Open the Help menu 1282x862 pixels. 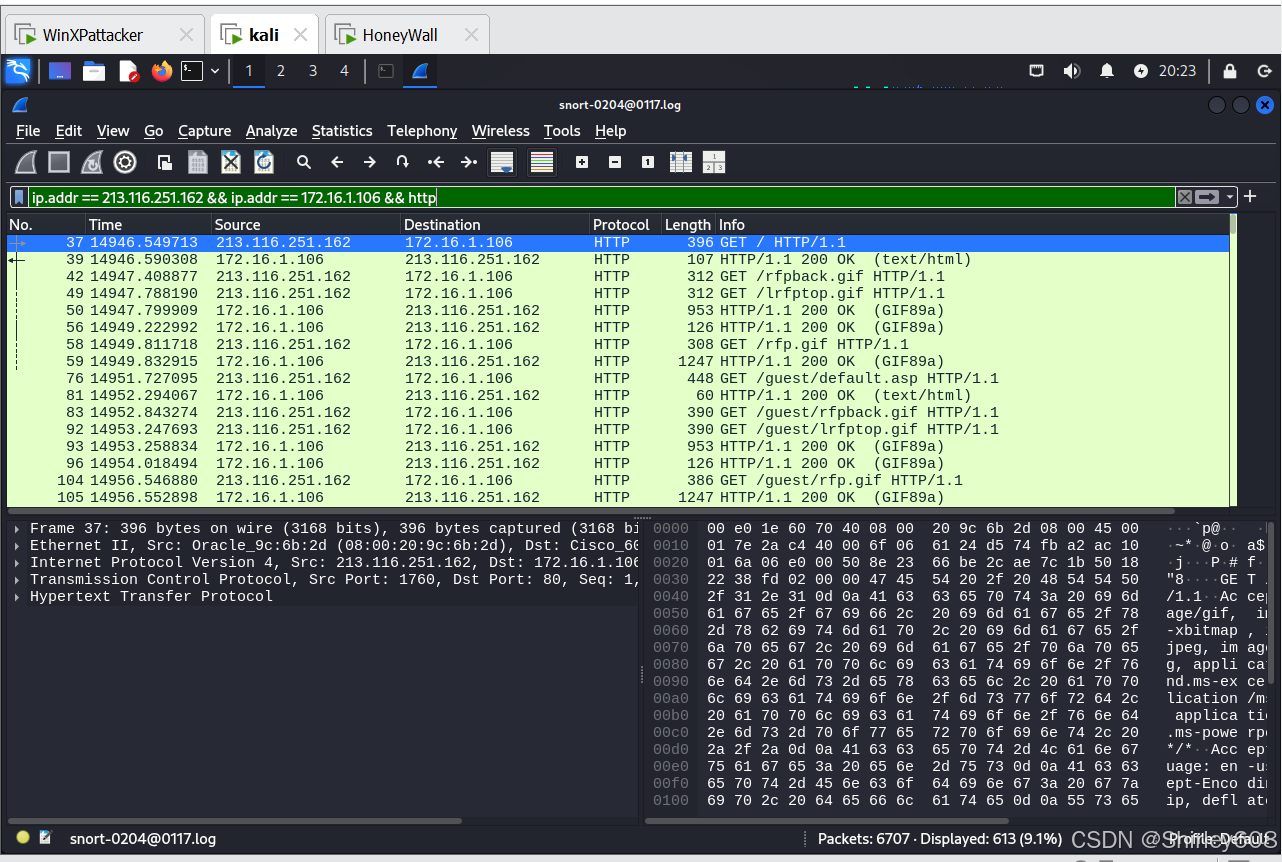coord(611,131)
